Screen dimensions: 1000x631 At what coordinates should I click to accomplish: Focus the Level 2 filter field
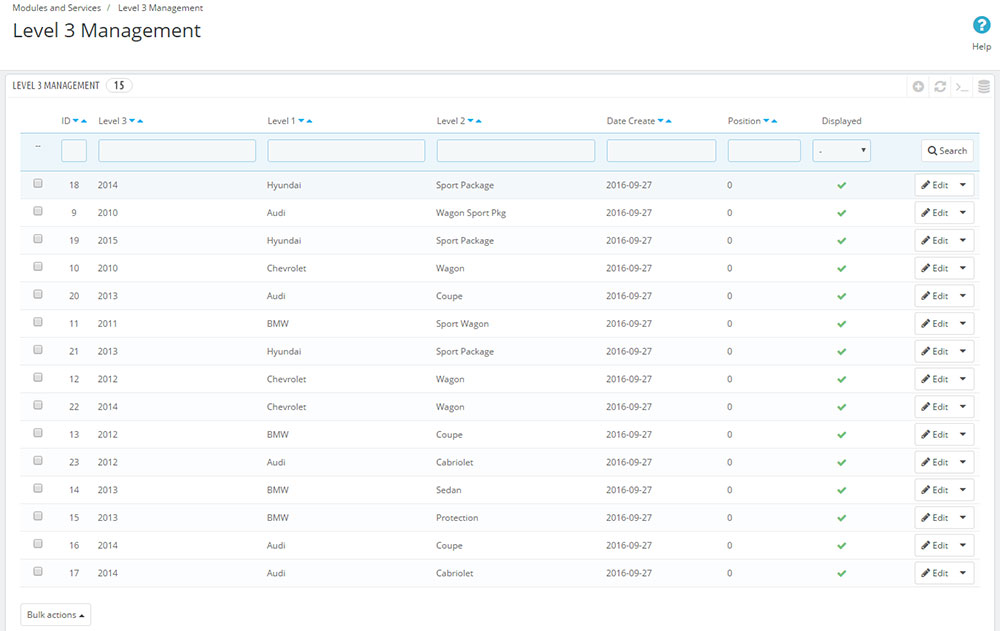(x=516, y=151)
